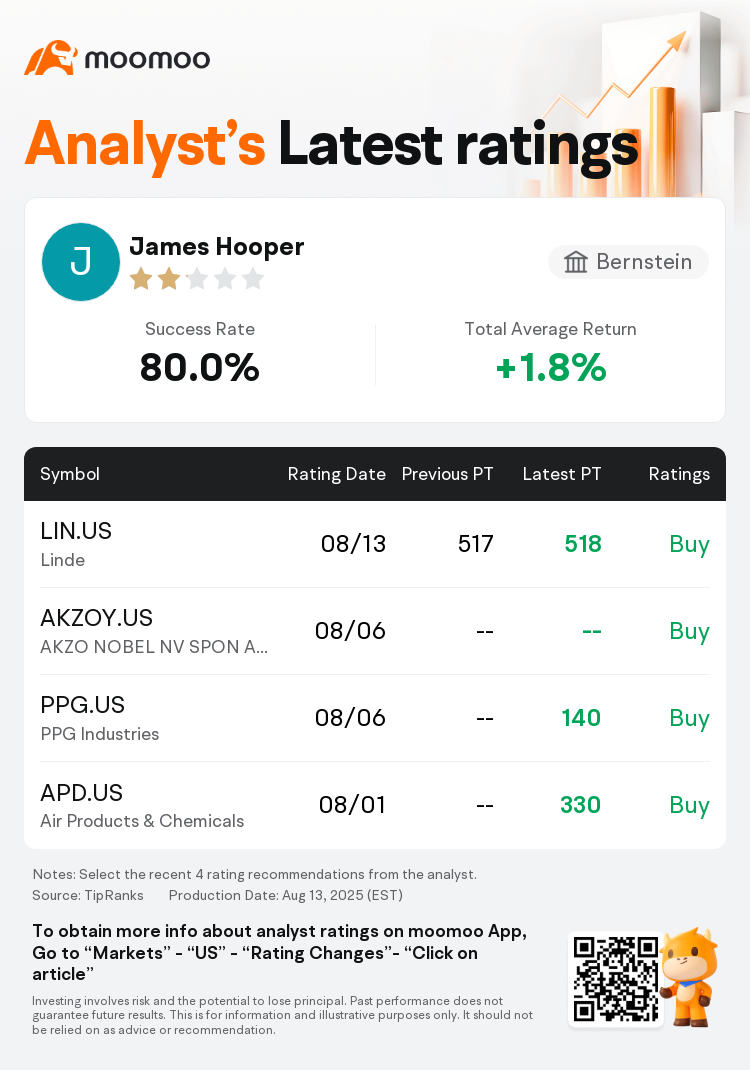Open the LIN.US Linde row
The width and height of the screenshot is (750, 1070).
[x=375, y=544]
